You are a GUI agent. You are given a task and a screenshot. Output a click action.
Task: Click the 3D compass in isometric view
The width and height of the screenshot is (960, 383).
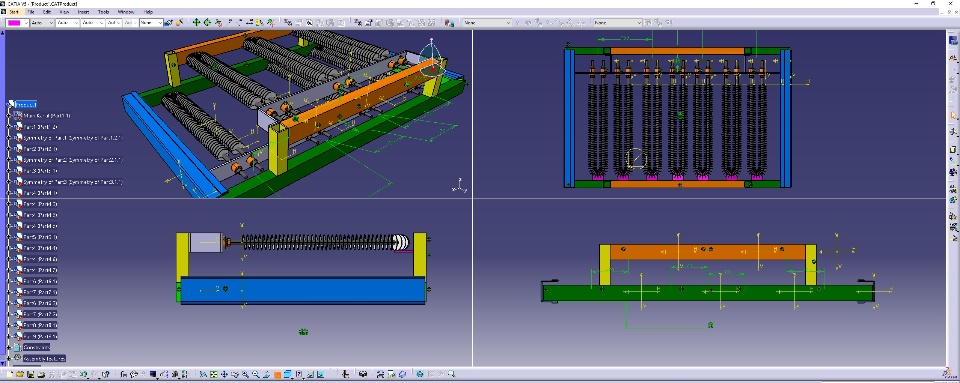click(x=432, y=59)
